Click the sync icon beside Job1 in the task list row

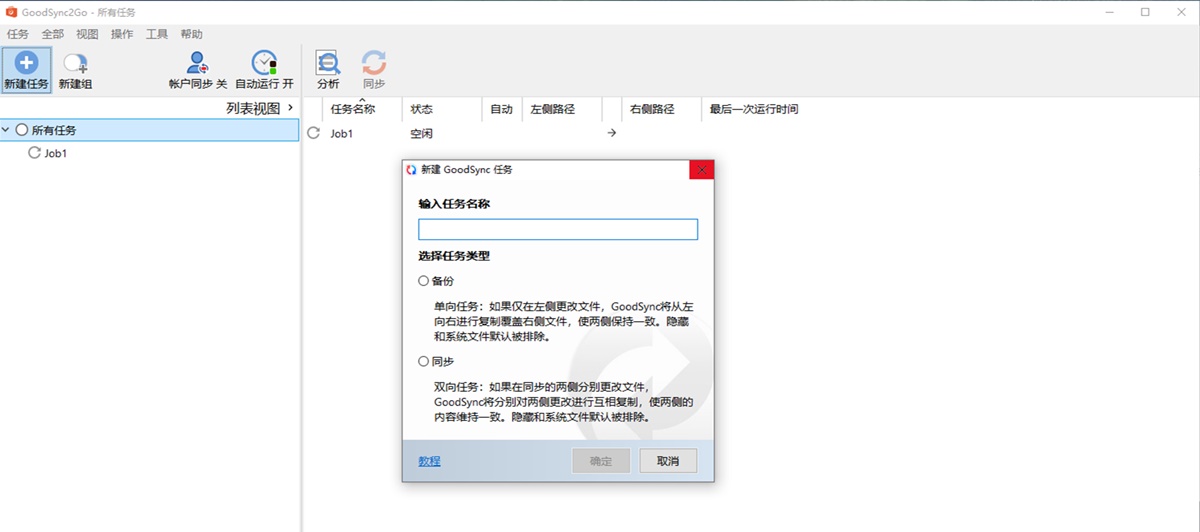314,133
